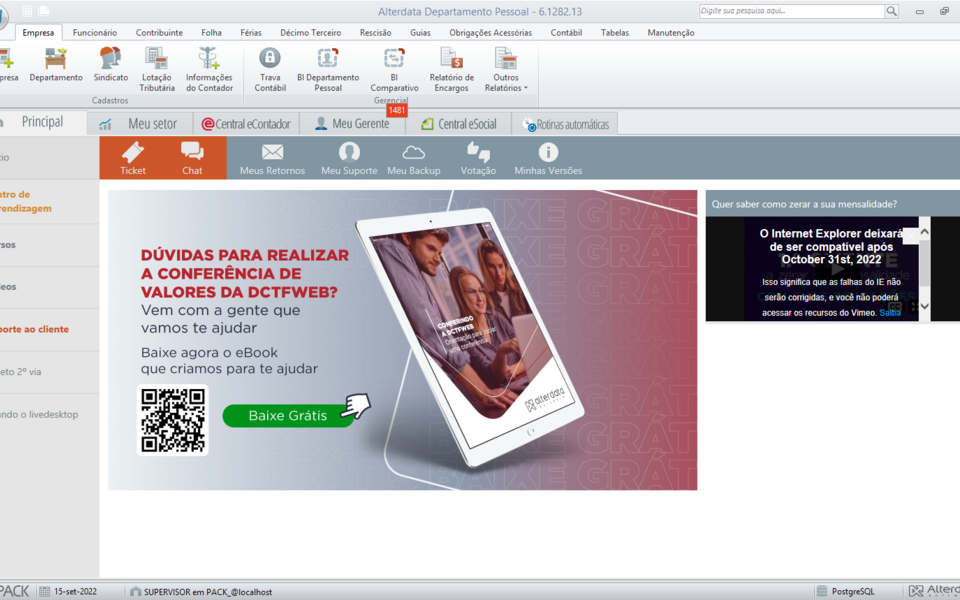Click the quick access grid icon in title bar

(28, 11)
